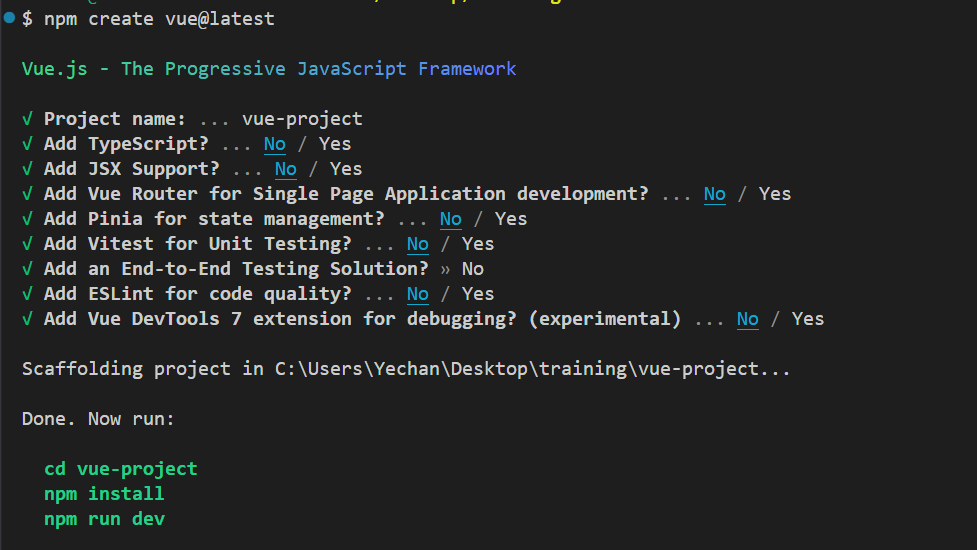Click the blue dot beside the prompt
This screenshot has width=977, height=550.
click(x=9, y=17)
